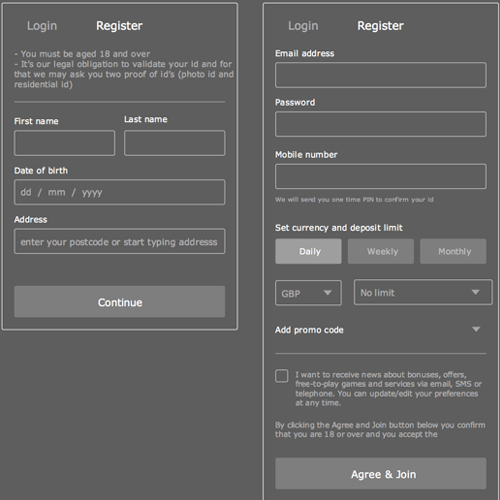Select Register tab in left panel

click(x=119, y=26)
